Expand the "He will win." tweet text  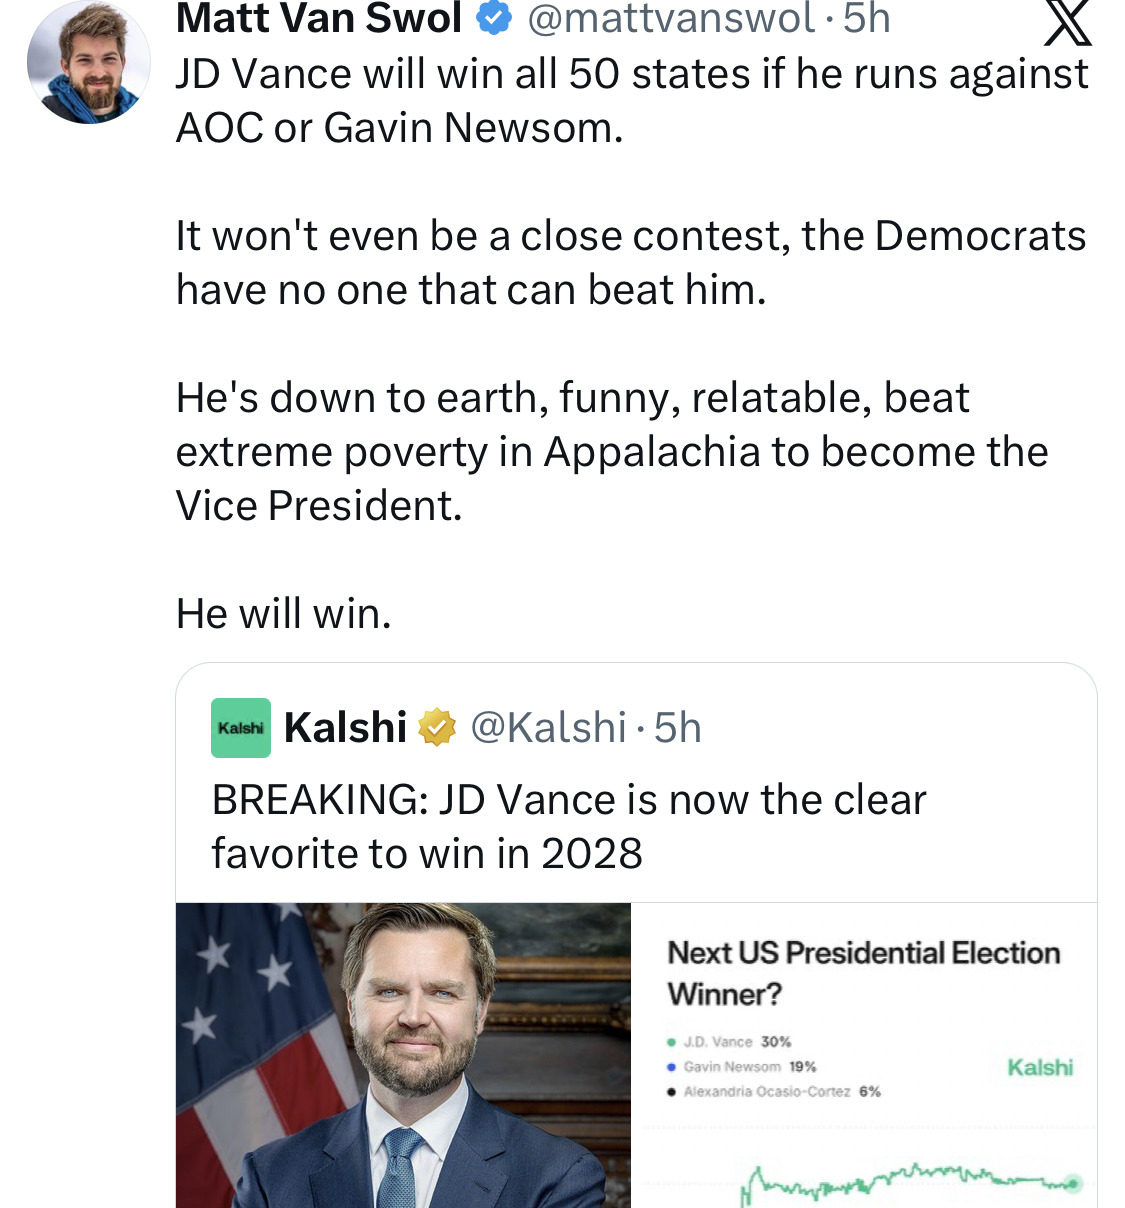(x=284, y=613)
